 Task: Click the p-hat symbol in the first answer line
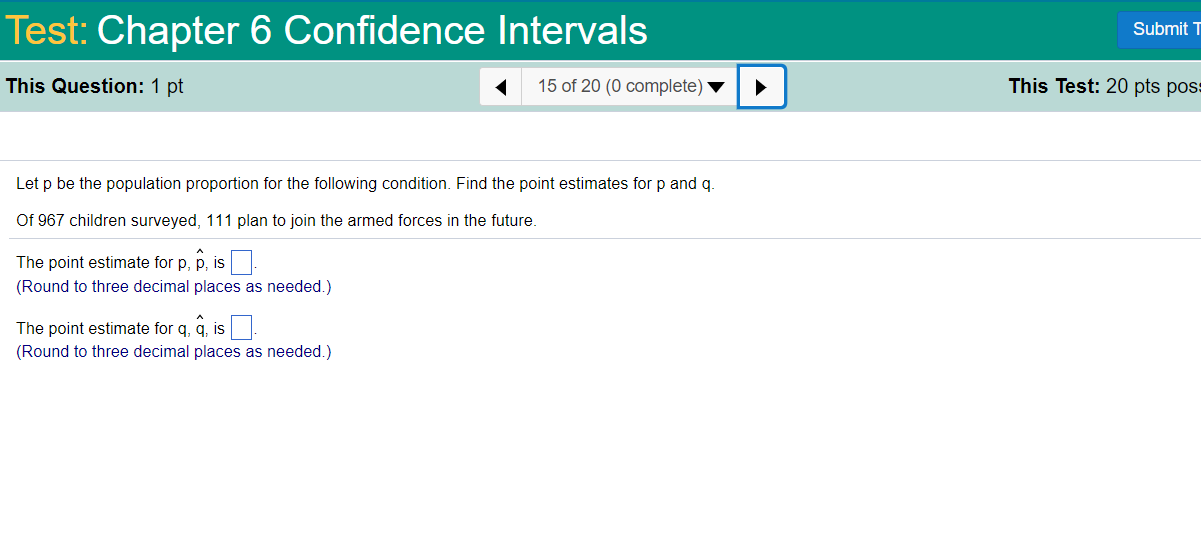[x=200, y=260]
